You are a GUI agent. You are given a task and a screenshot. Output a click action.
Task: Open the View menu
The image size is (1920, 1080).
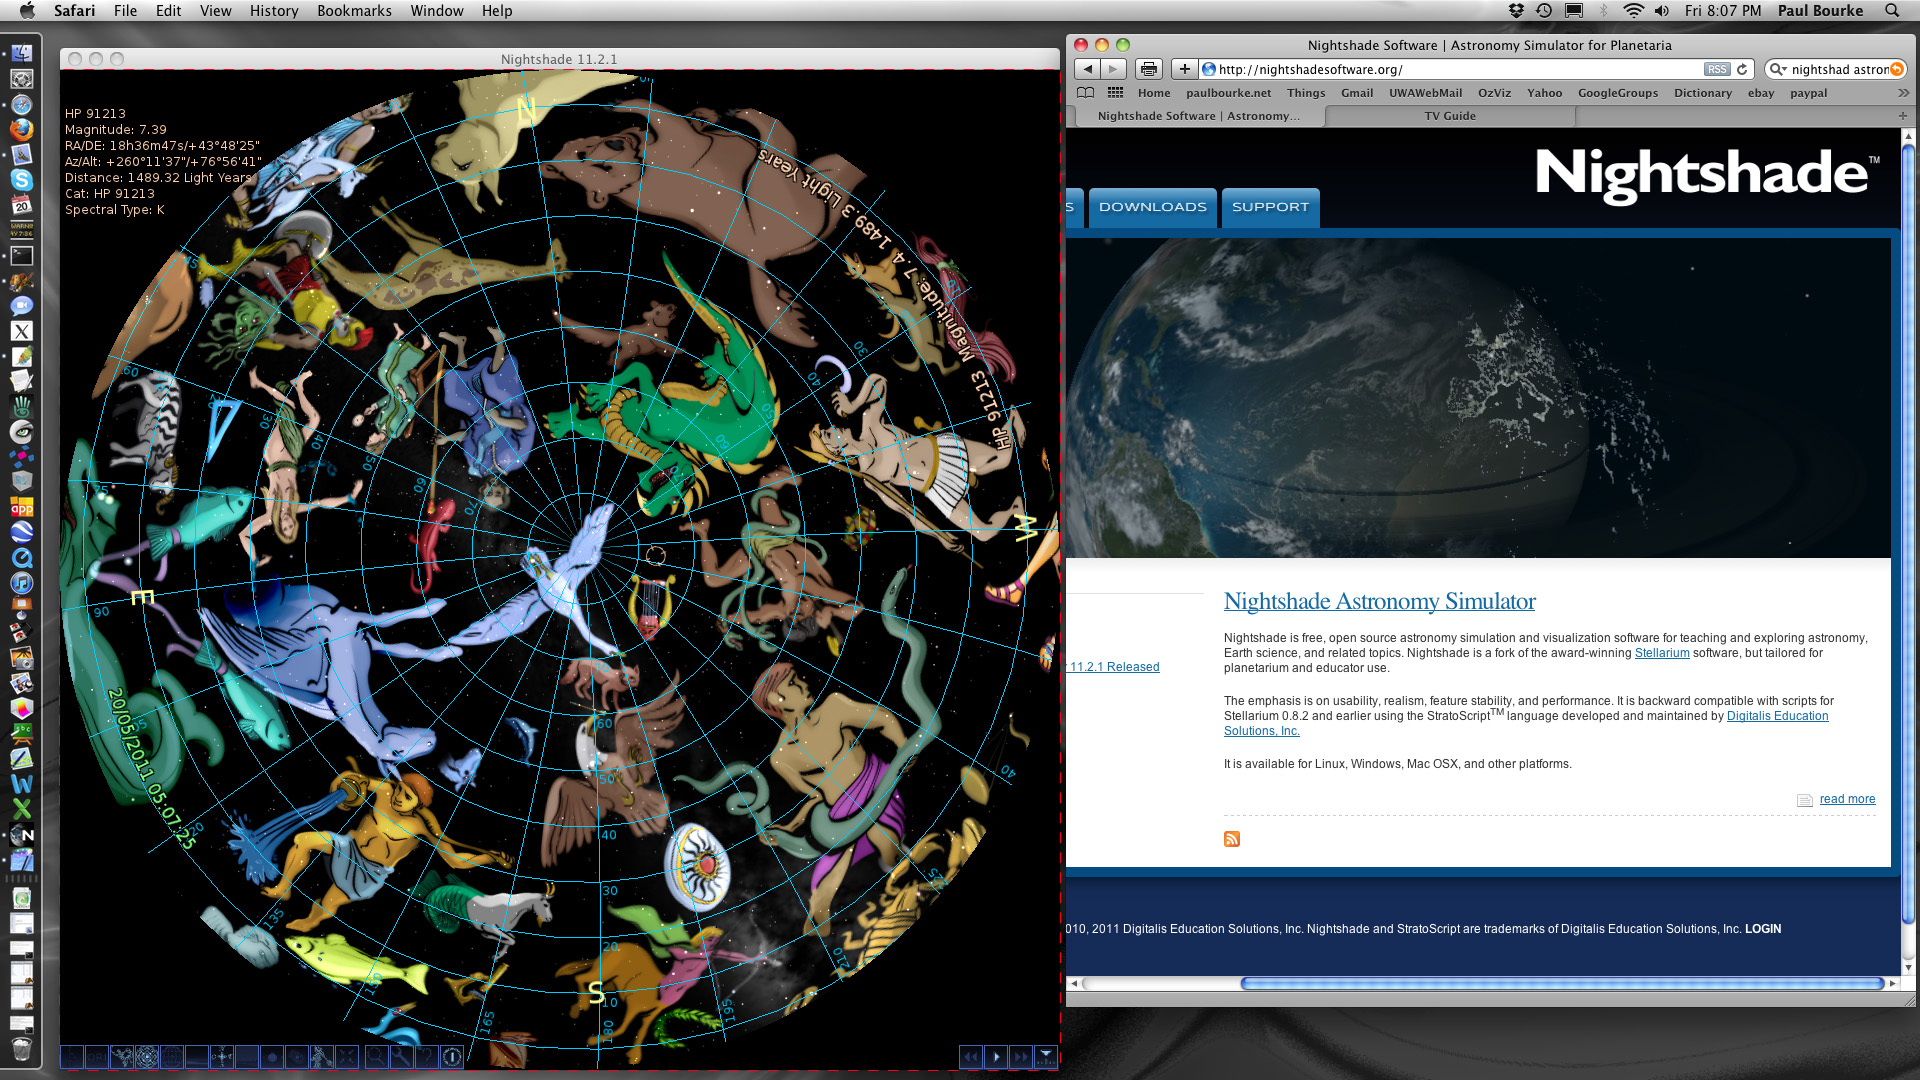215,11
